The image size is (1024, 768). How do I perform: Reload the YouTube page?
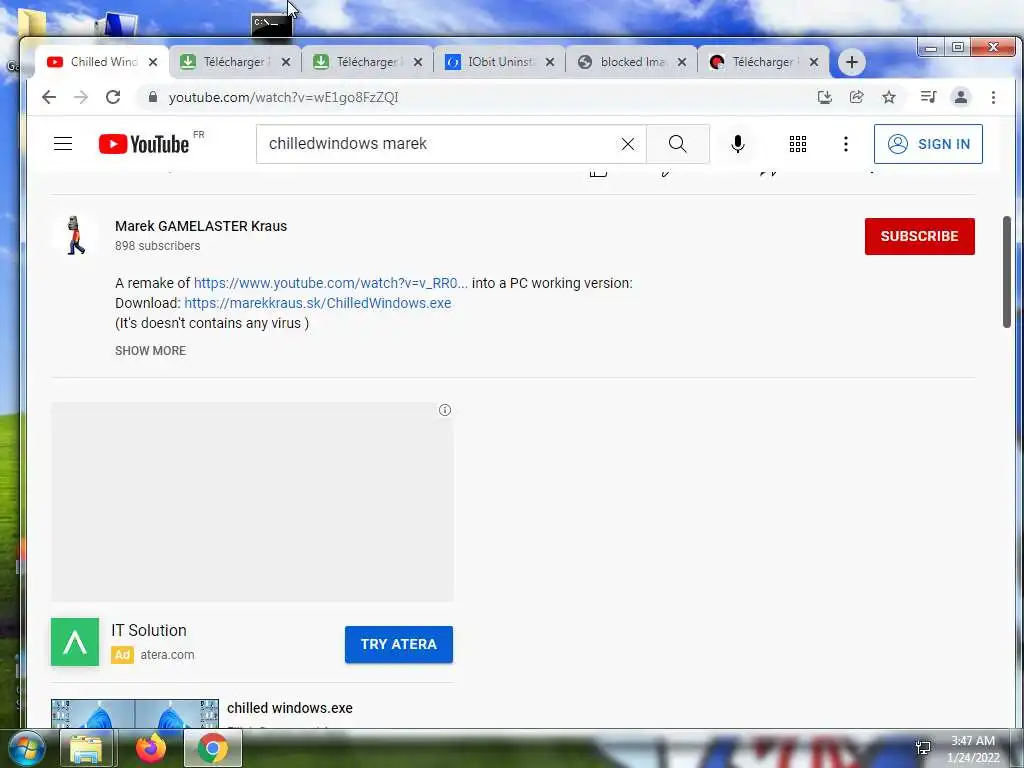113,97
